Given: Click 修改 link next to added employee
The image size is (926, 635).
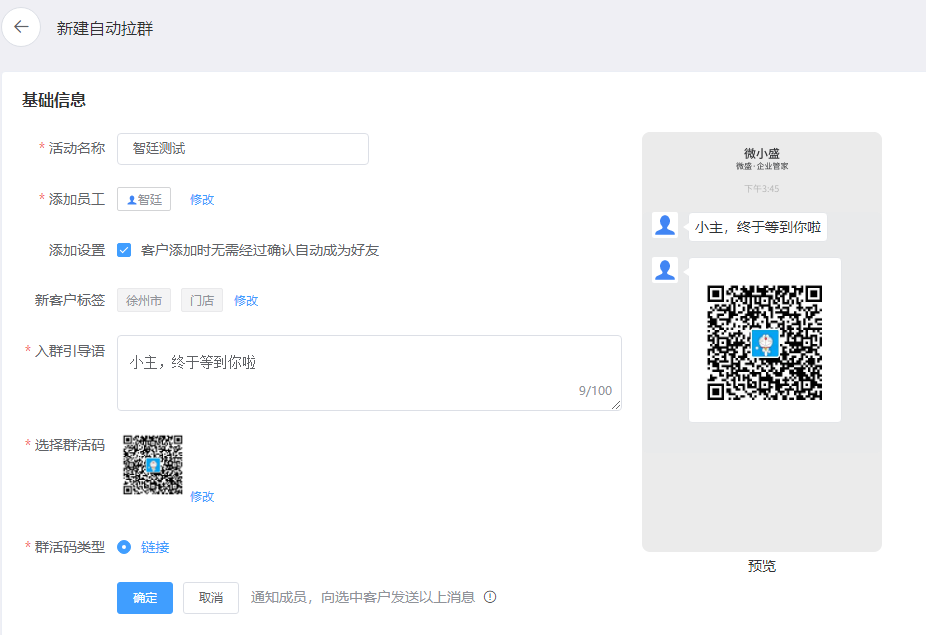Looking at the screenshot, I should click(202, 200).
